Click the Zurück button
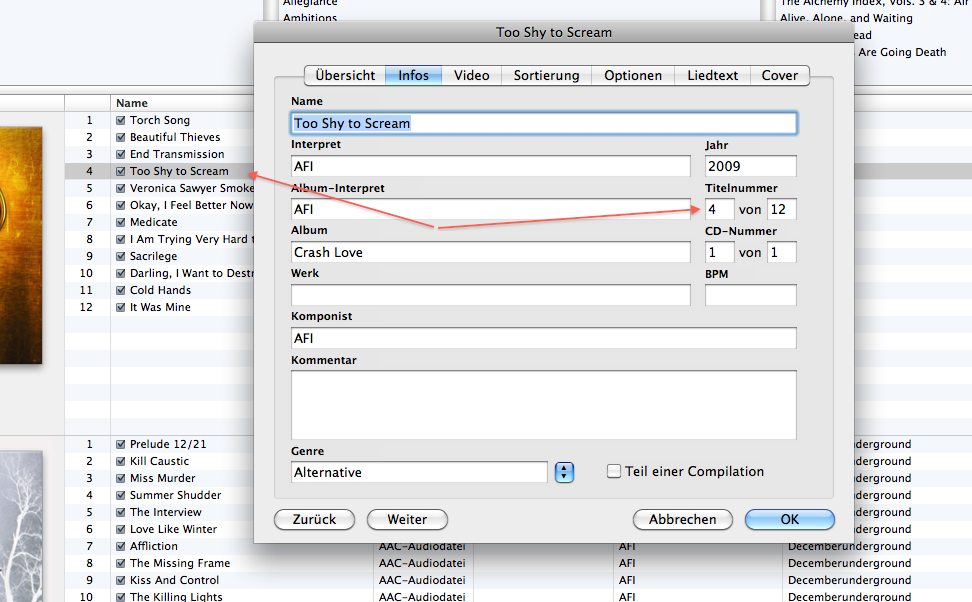 [314, 520]
